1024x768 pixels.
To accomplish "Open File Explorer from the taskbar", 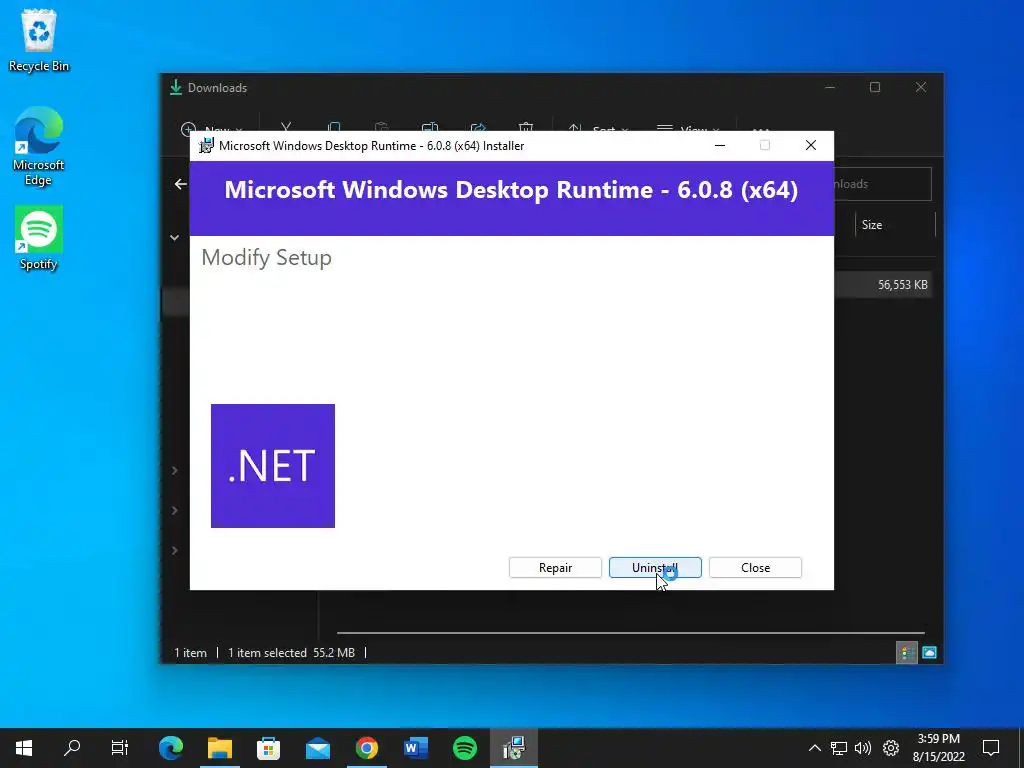I will point(220,748).
